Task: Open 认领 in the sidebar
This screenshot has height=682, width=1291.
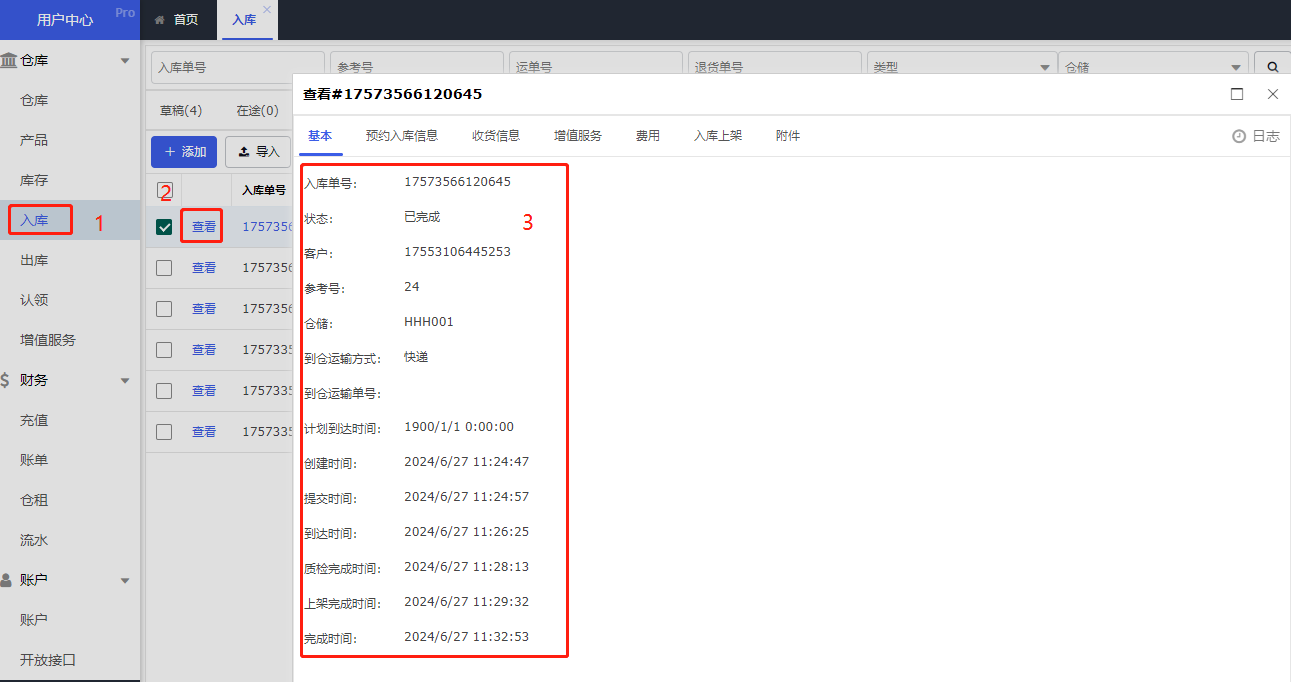Action: pyautogui.click(x=34, y=300)
